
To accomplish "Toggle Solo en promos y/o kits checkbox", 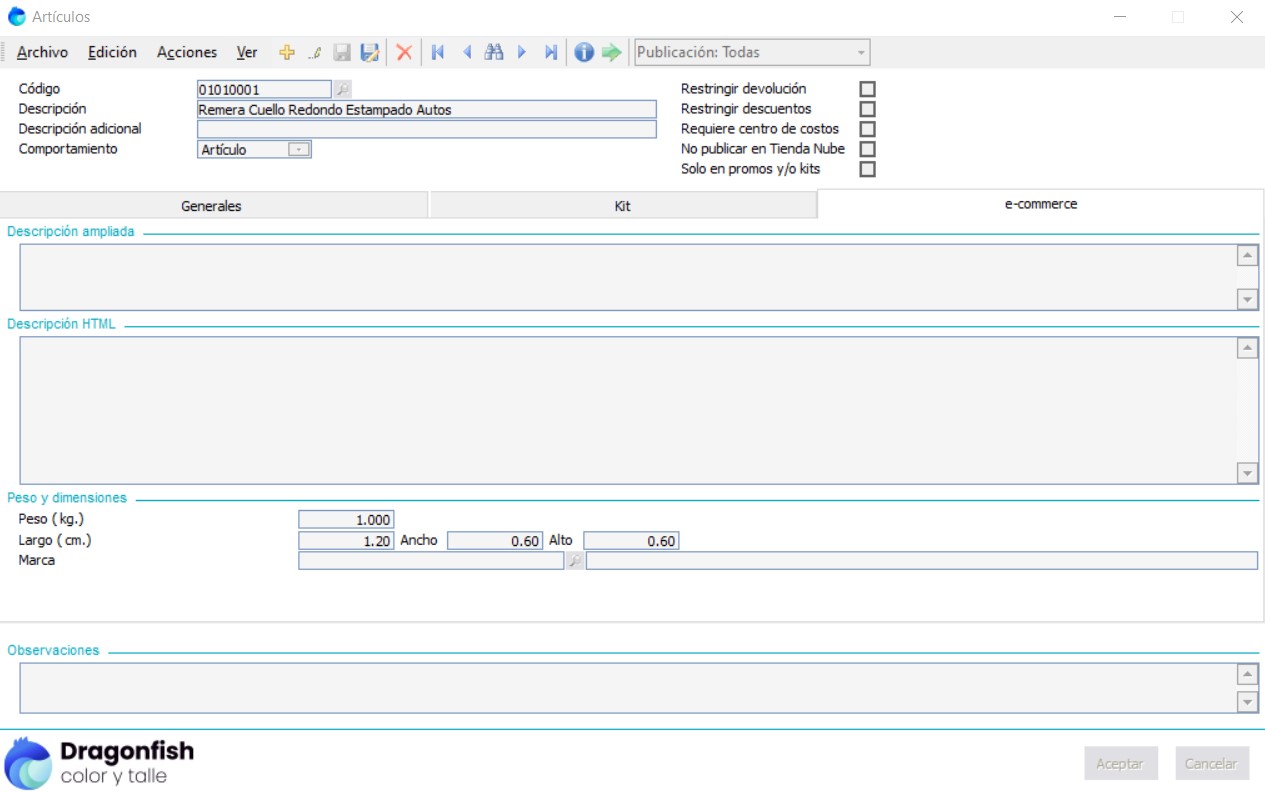I will pyautogui.click(x=867, y=169).
